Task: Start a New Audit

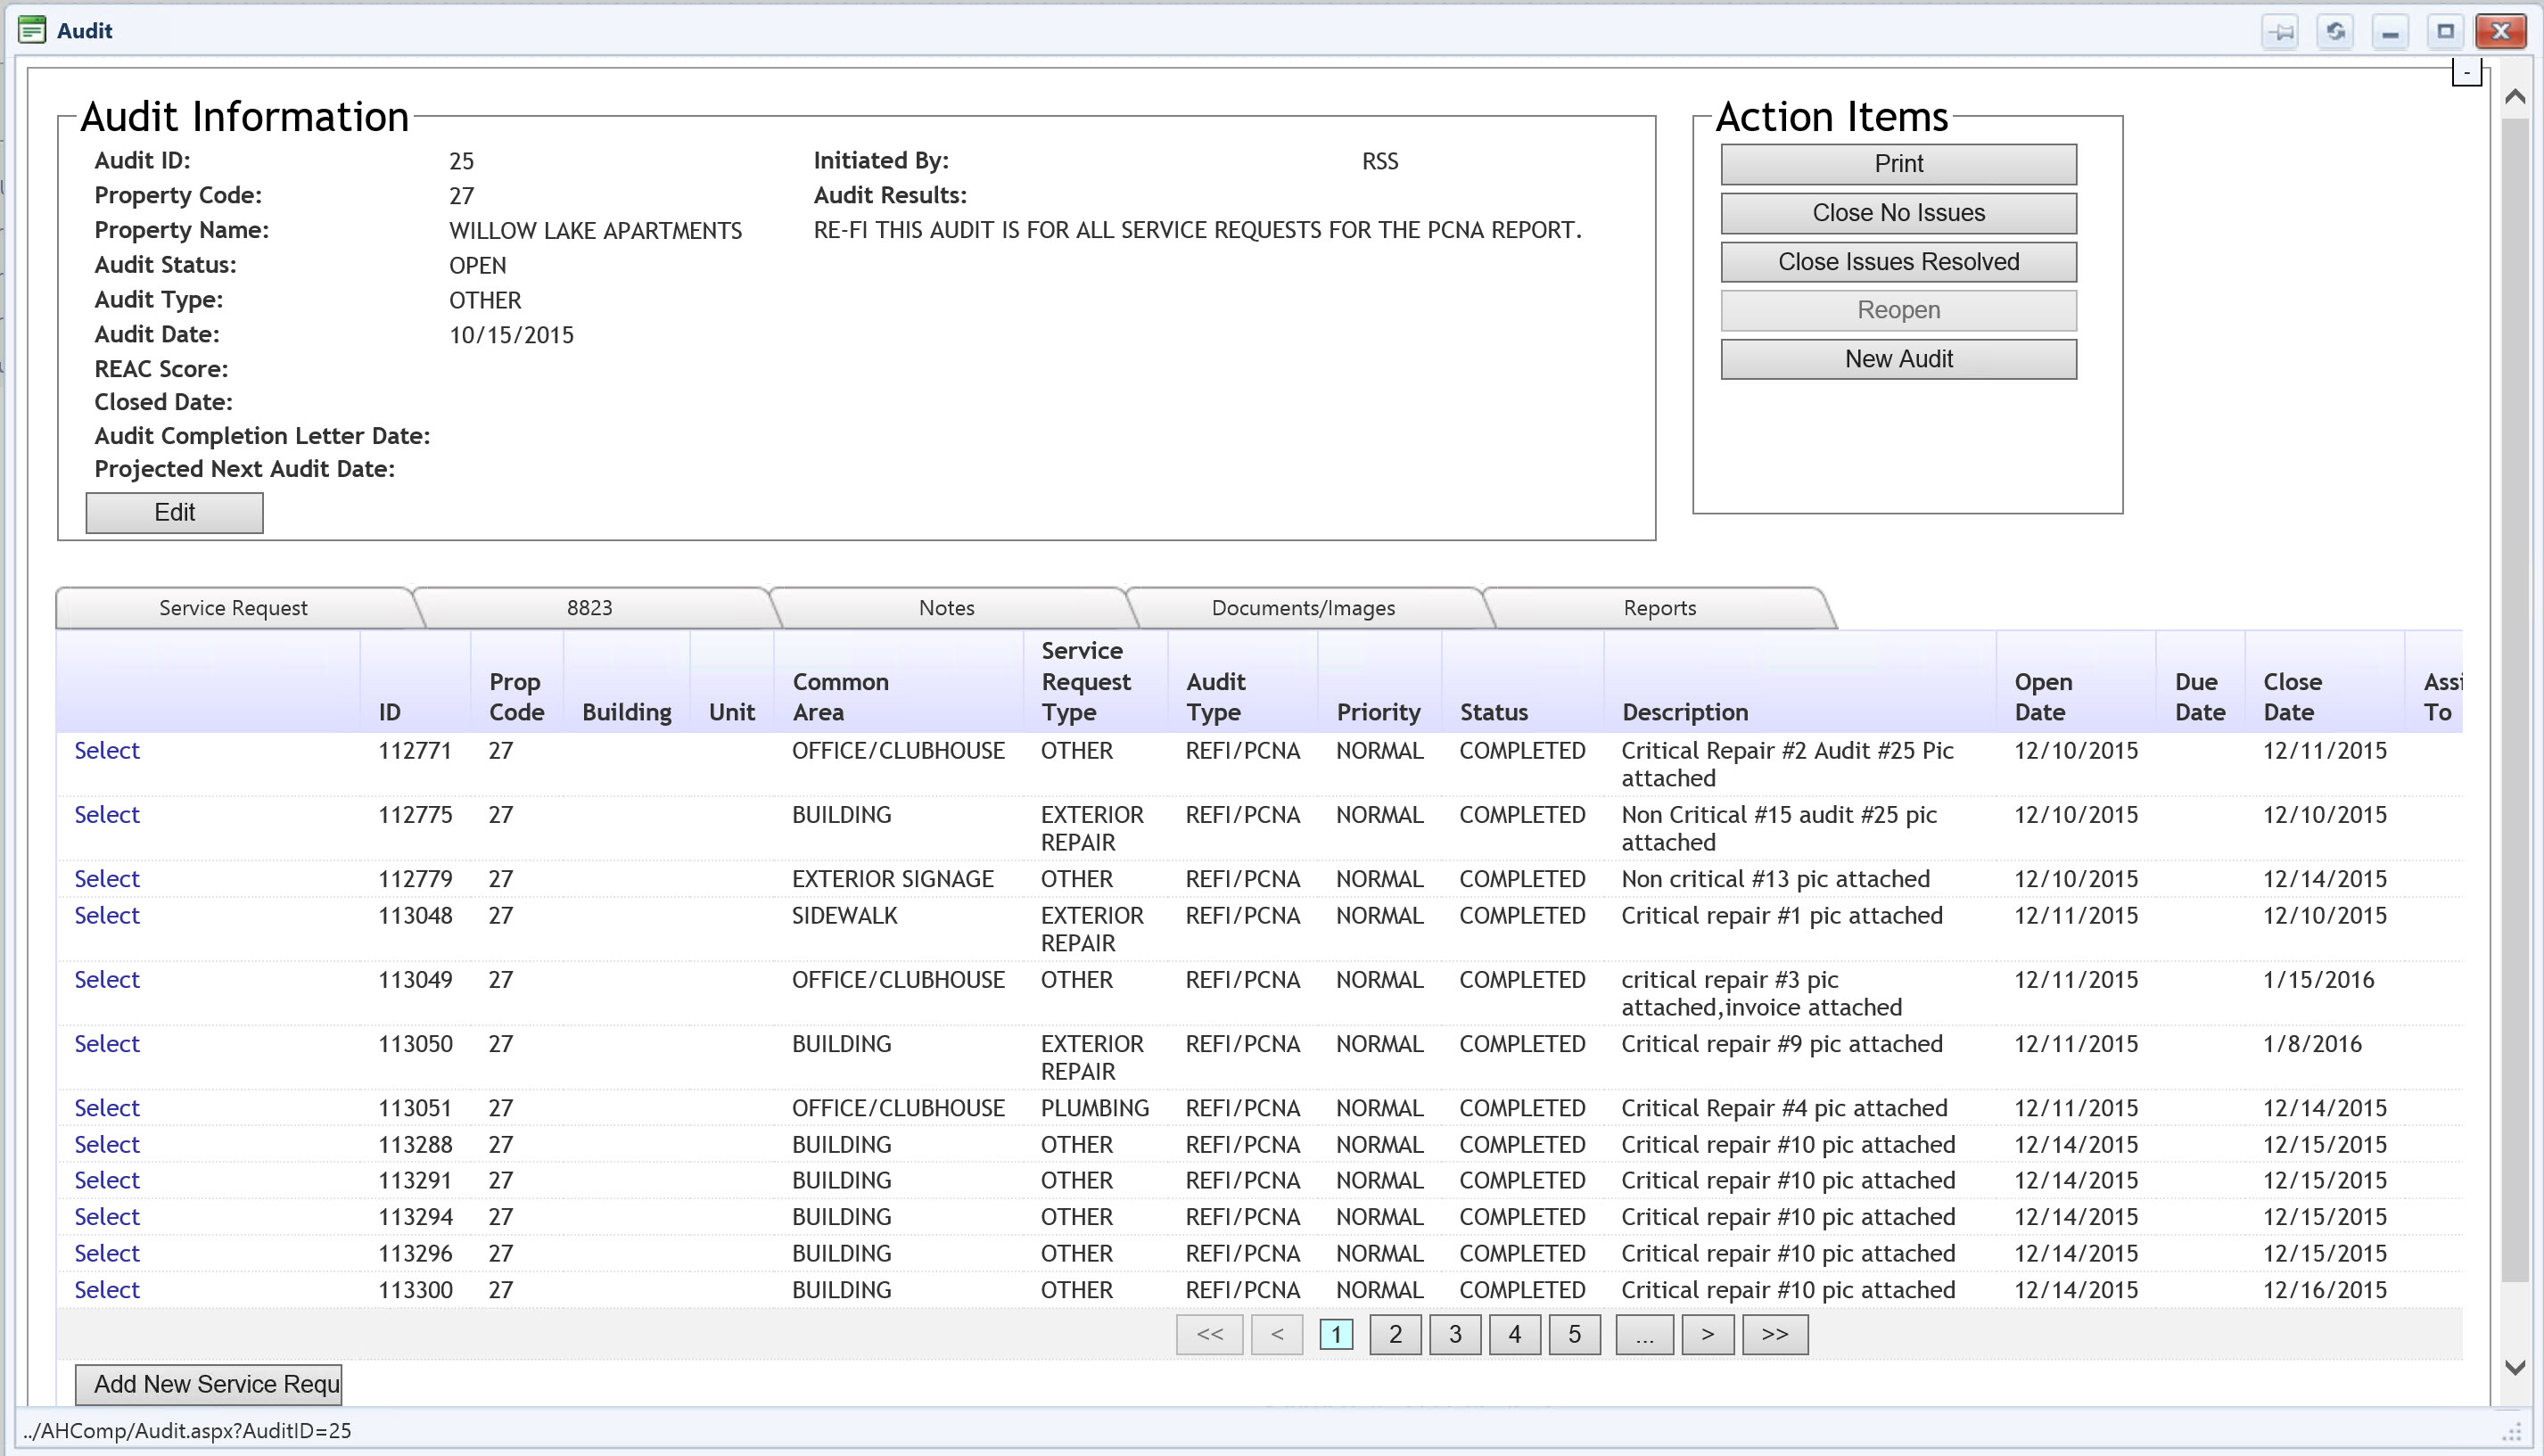Action: (x=1897, y=359)
